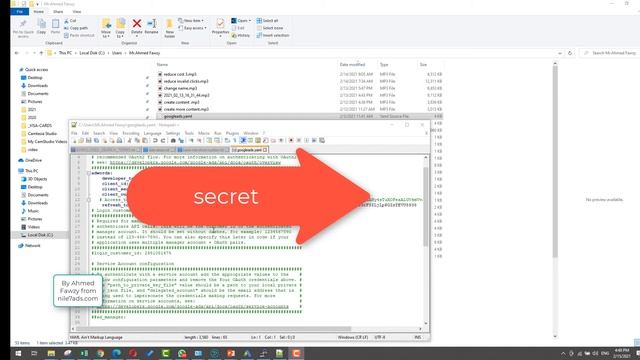
Task: Click the Explorer search box
Action: pos(610,53)
